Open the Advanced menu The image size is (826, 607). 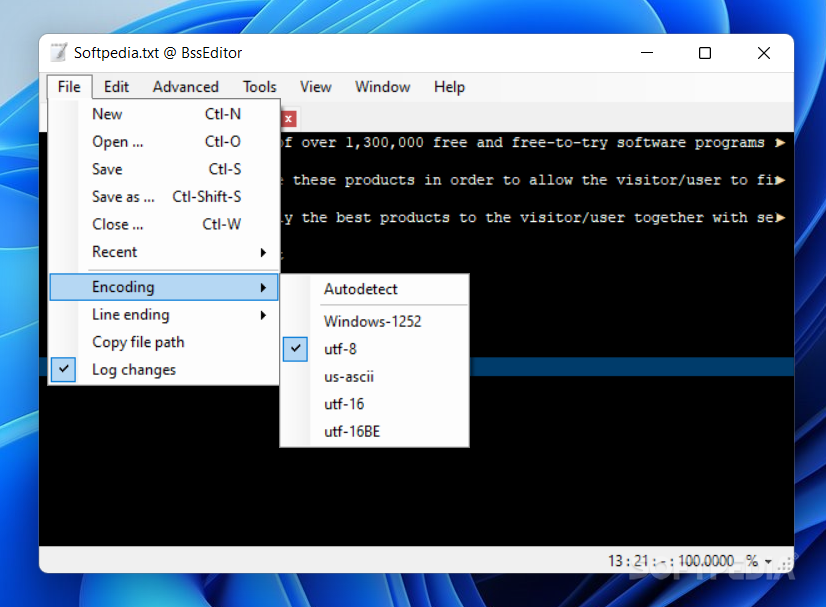pyautogui.click(x=186, y=87)
